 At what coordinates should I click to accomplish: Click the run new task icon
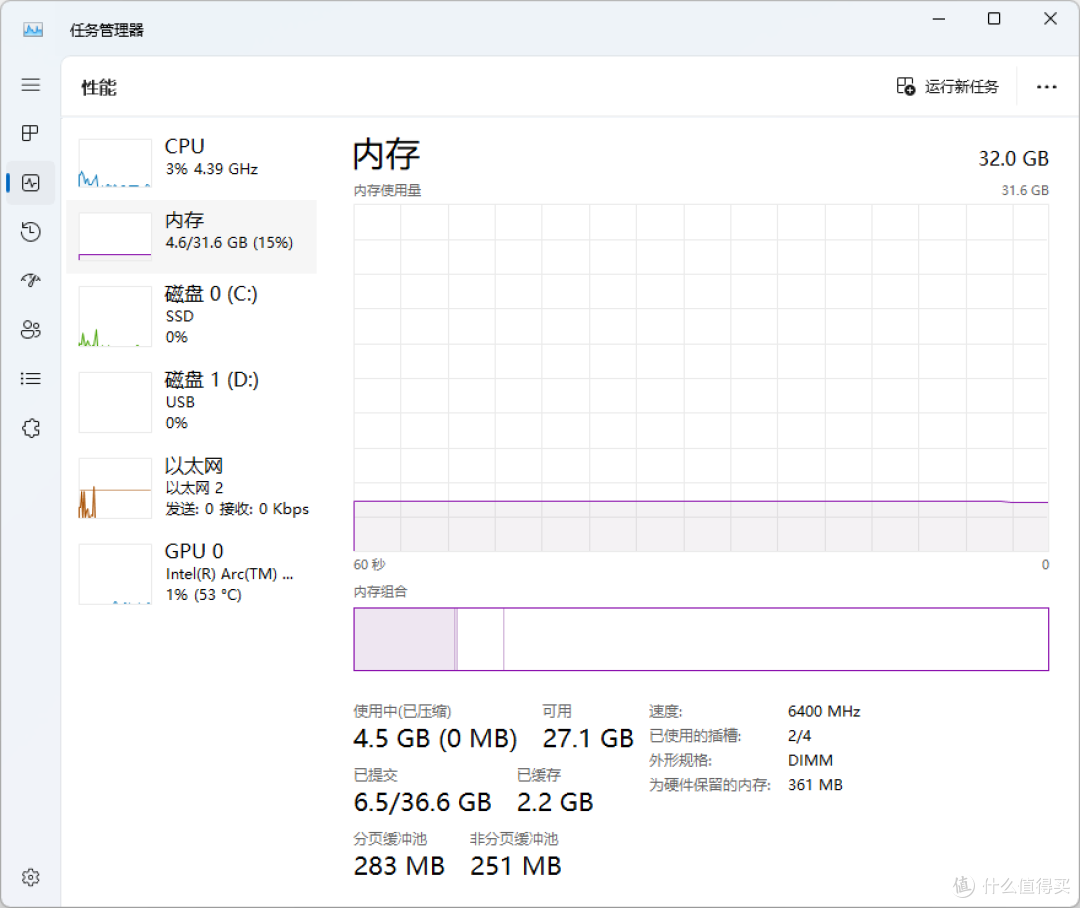905,86
